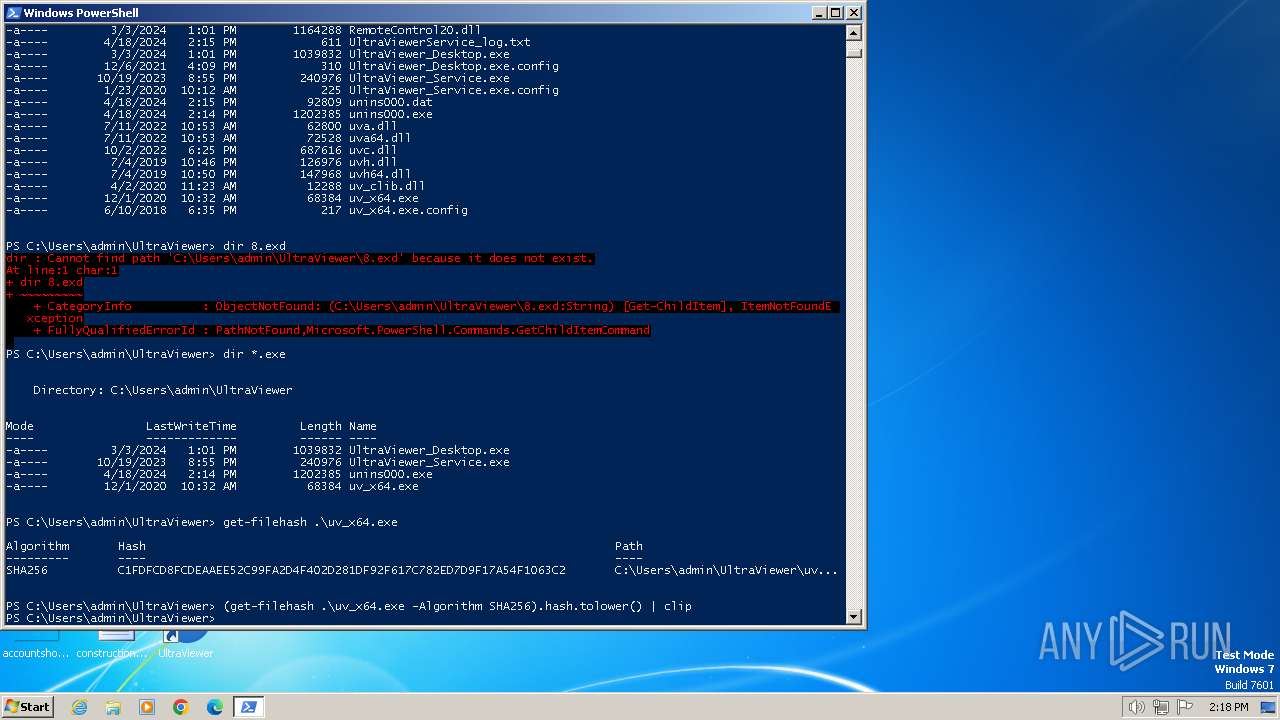Click the Path column header
The width and height of the screenshot is (1280, 720).
coord(629,546)
